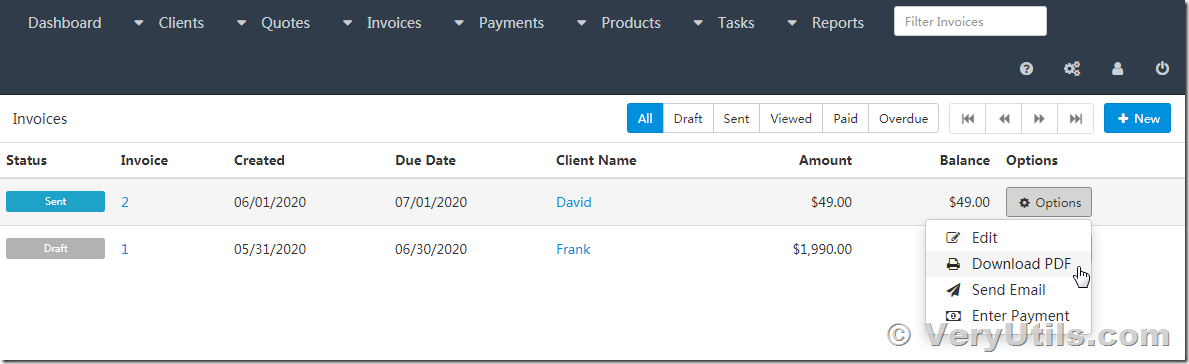This screenshot has width=1189, height=364.
Task: Click the Client Name column header
Action: click(x=596, y=160)
